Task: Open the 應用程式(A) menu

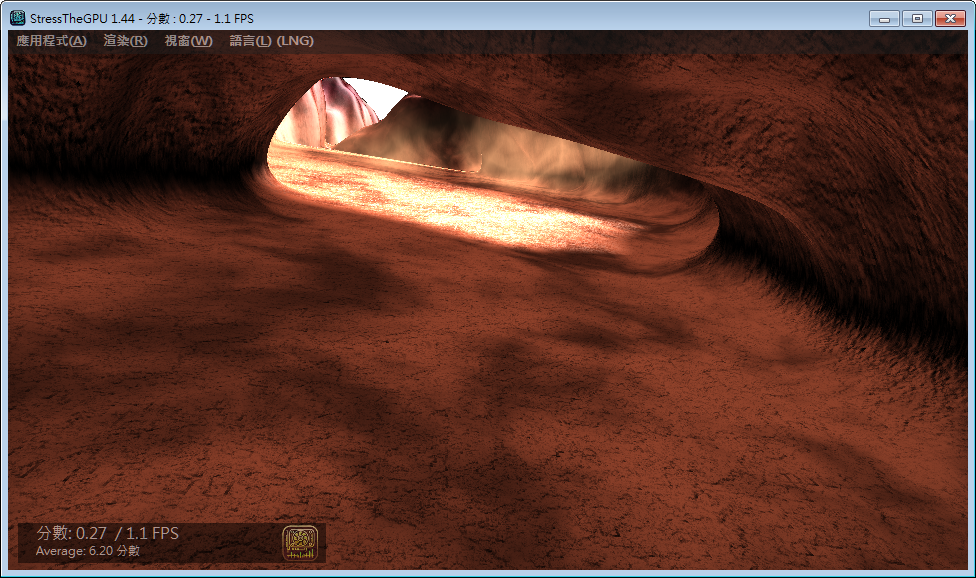Action: coord(52,41)
